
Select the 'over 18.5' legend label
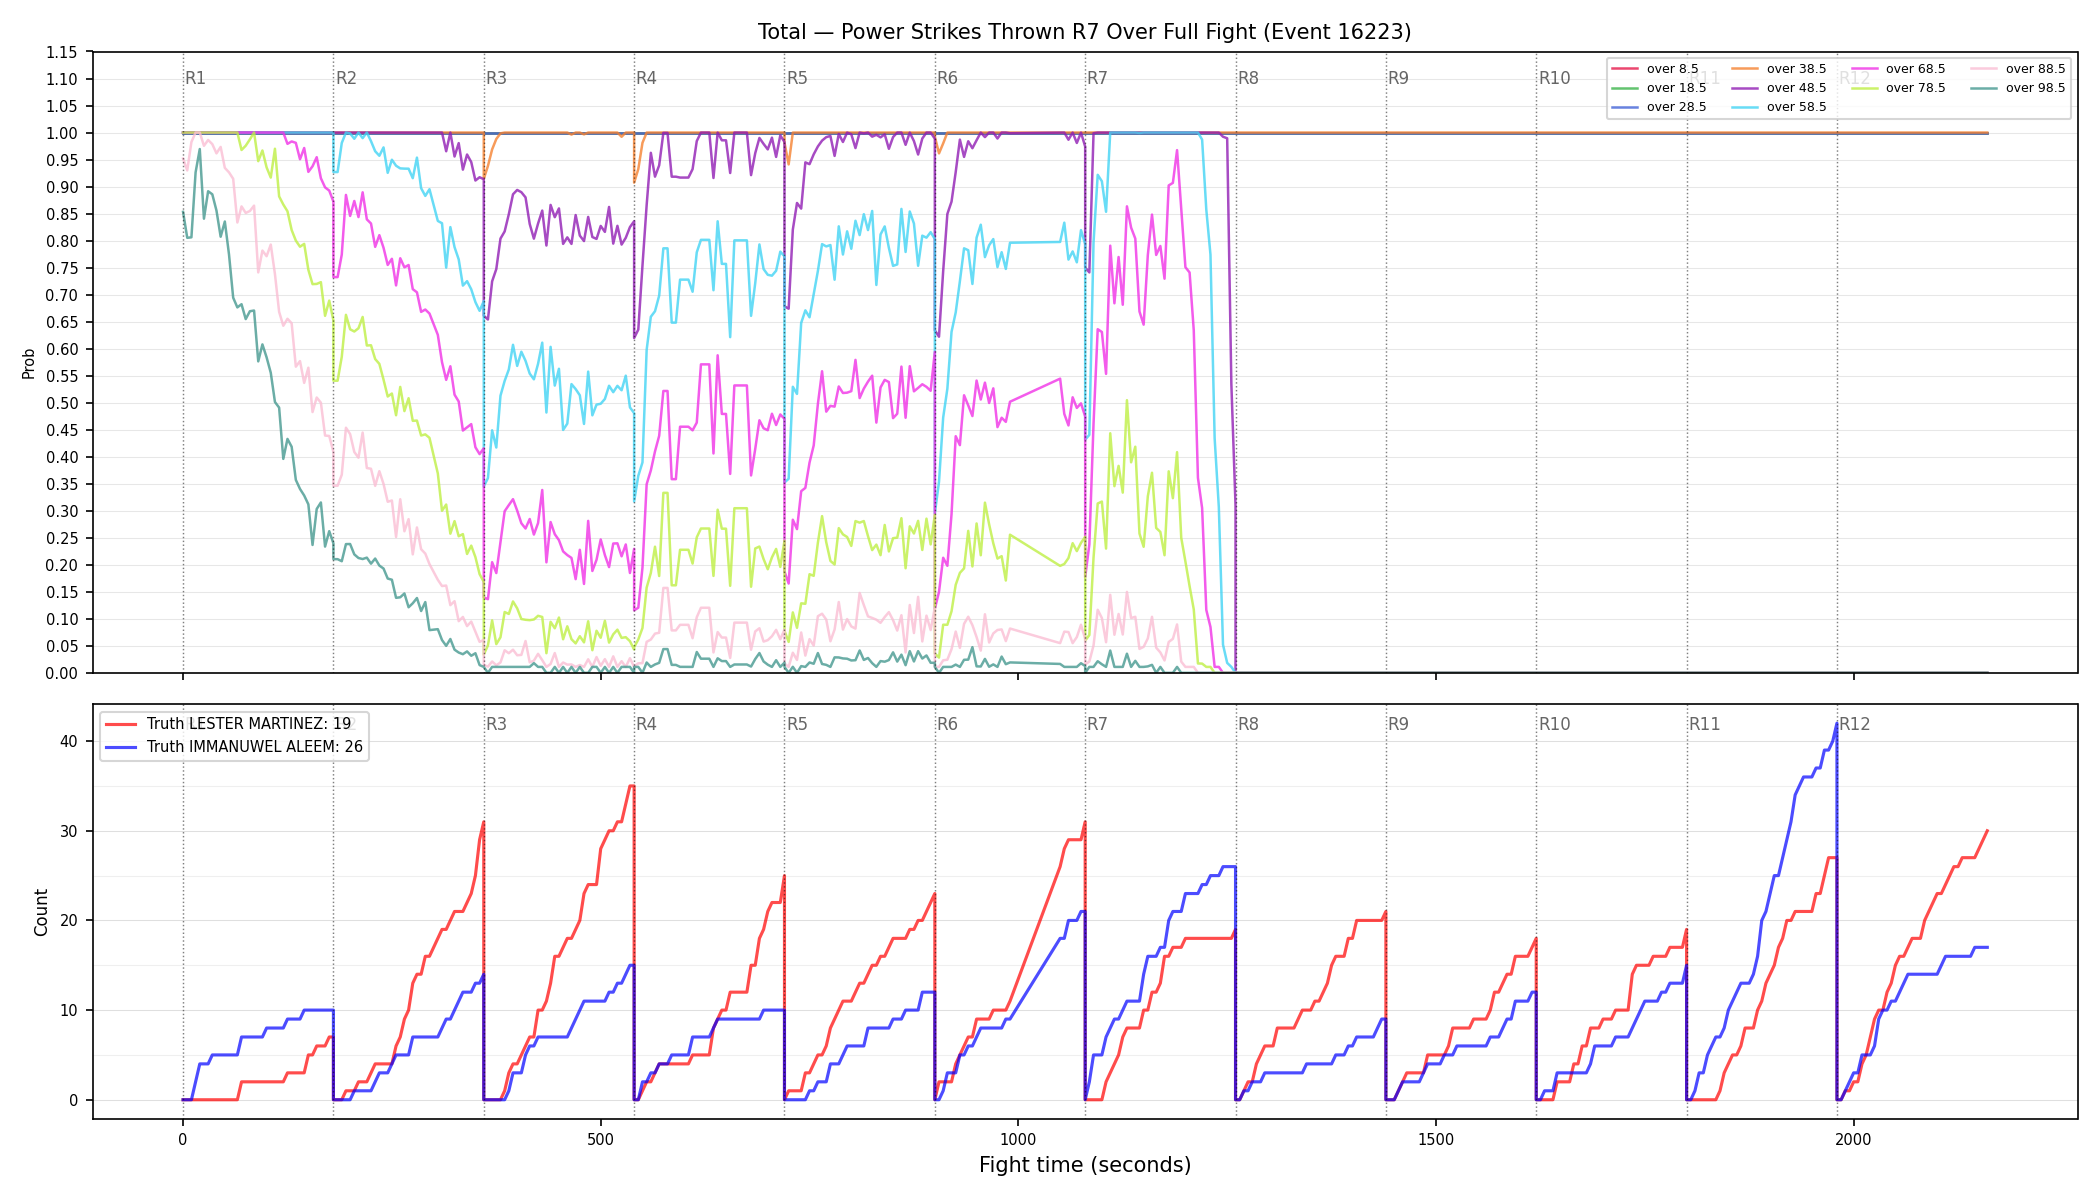1676,88
